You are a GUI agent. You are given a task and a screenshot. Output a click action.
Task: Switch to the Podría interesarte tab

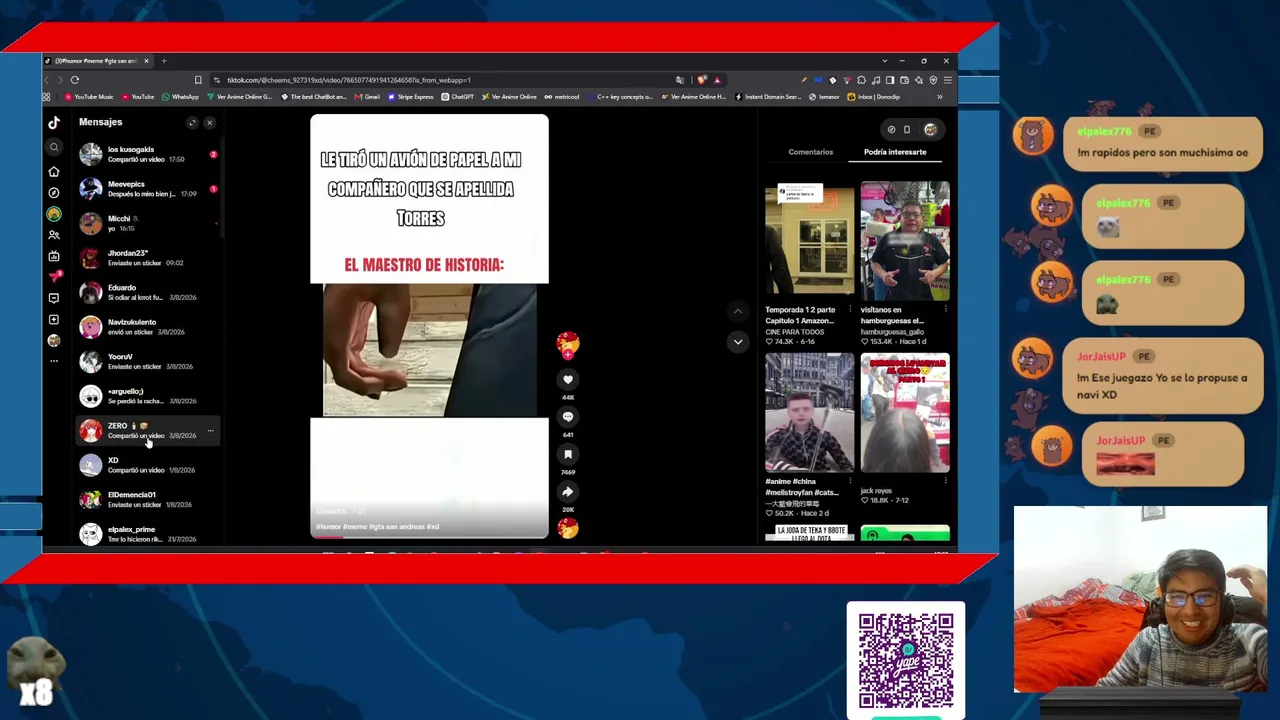pos(895,152)
